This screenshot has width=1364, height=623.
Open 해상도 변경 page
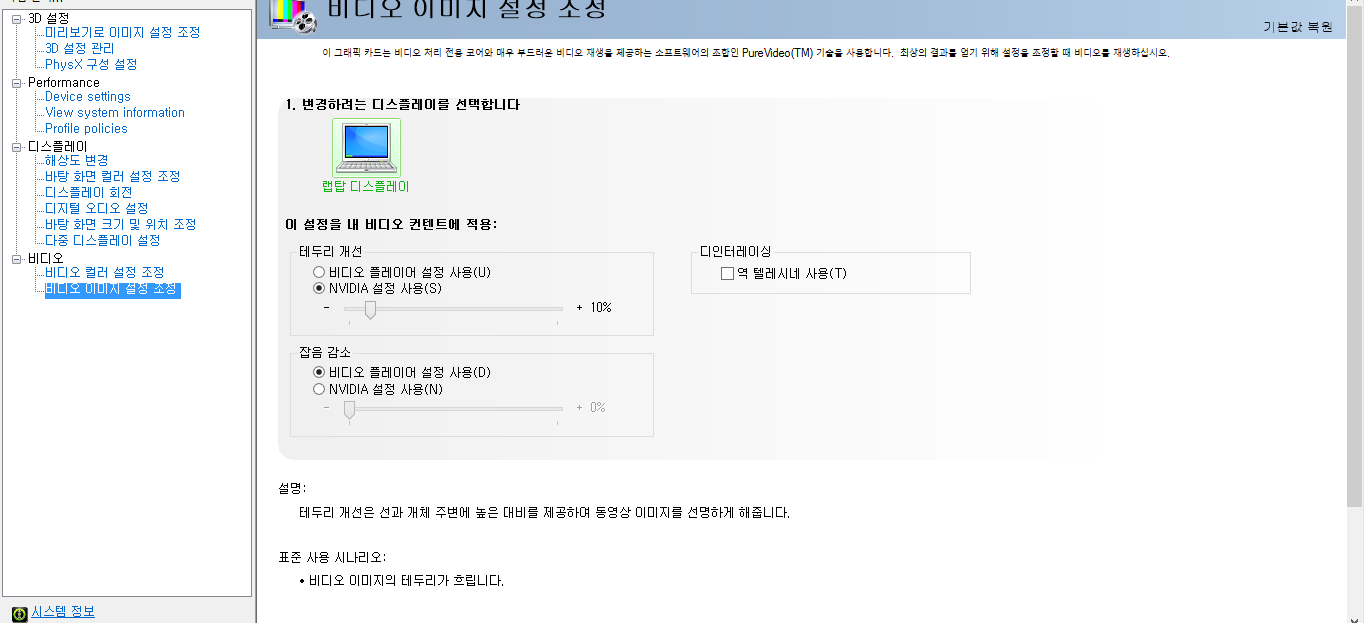pyautogui.click(x=76, y=161)
